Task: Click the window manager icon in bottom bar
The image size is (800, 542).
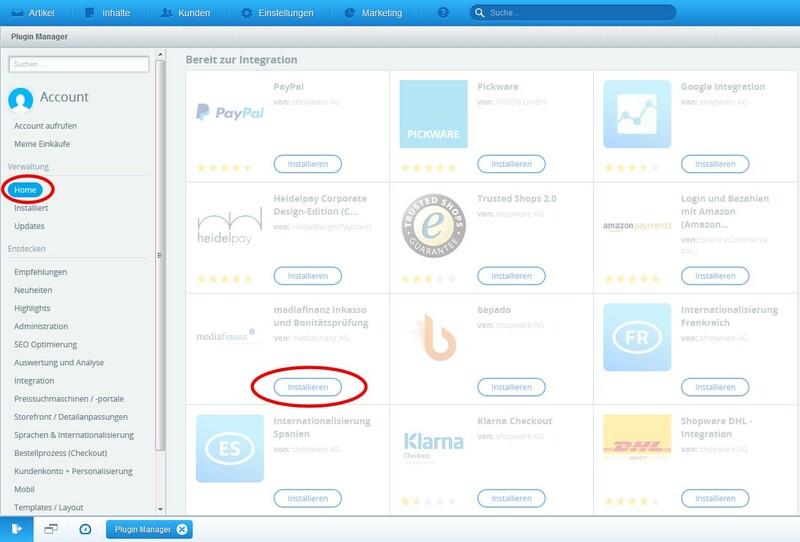Action: [51, 529]
